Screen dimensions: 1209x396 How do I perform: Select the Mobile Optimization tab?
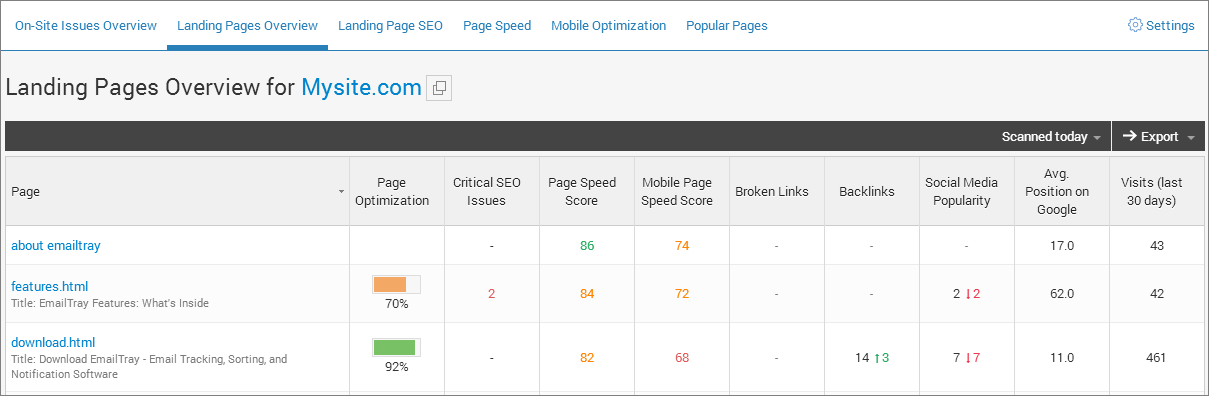(608, 26)
